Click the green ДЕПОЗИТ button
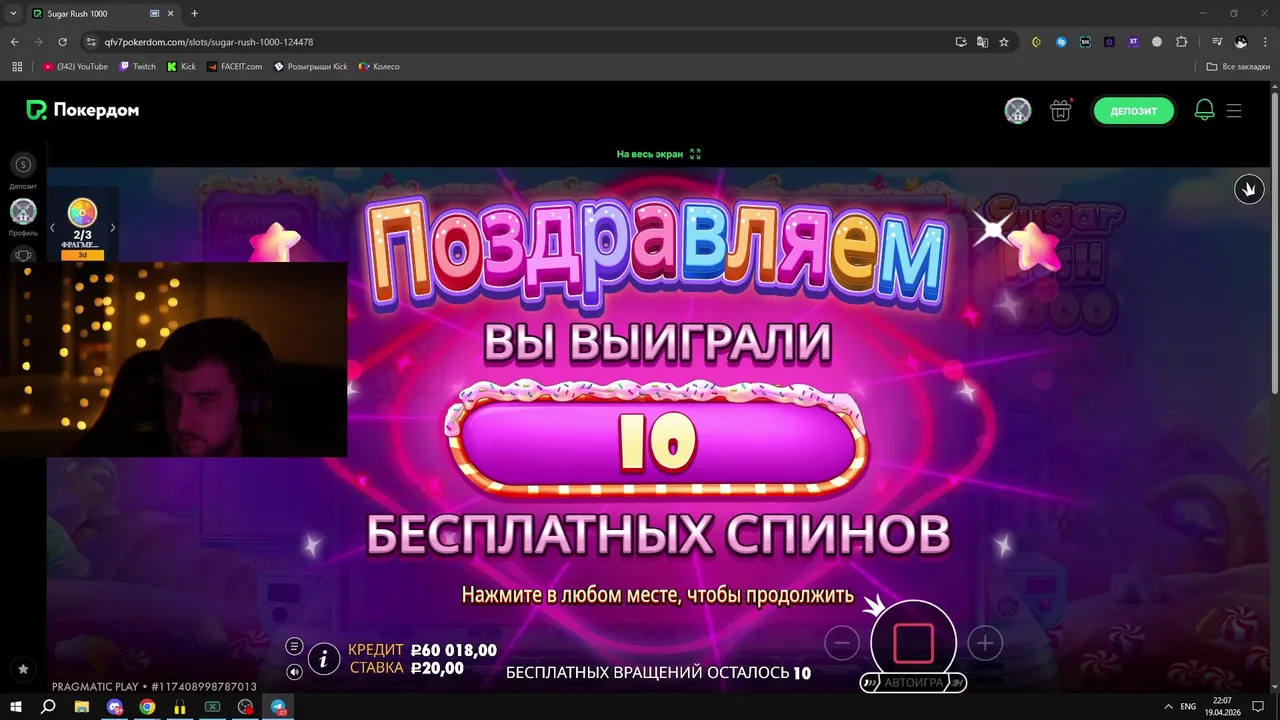The width and height of the screenshot is (1280, 720). pyautogui.click(x=1133, y=111)
